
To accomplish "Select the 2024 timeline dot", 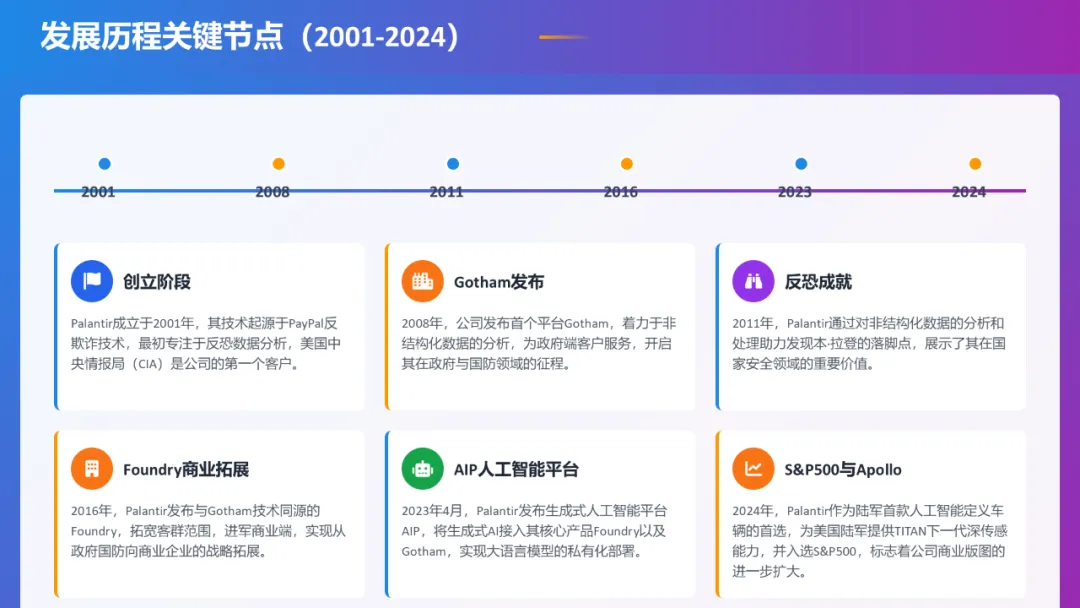I will (975, 164).
